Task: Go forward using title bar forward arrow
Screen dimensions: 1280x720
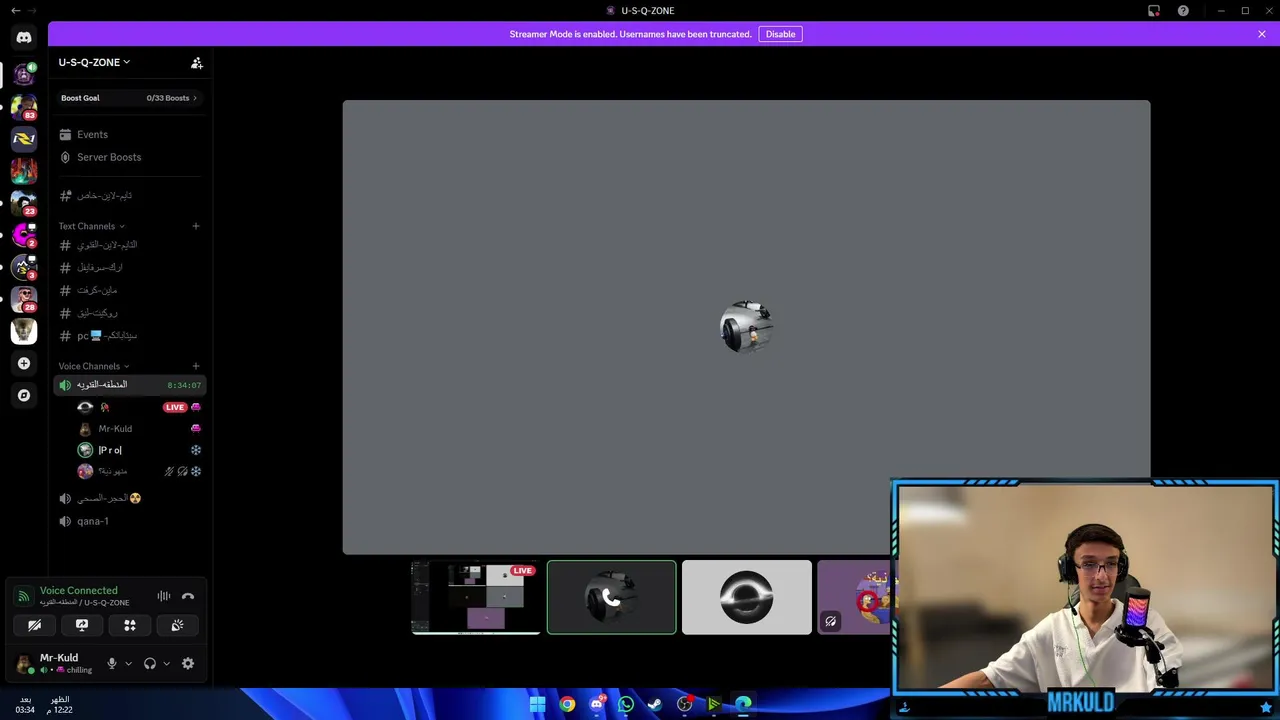Action: coord(33,11)
